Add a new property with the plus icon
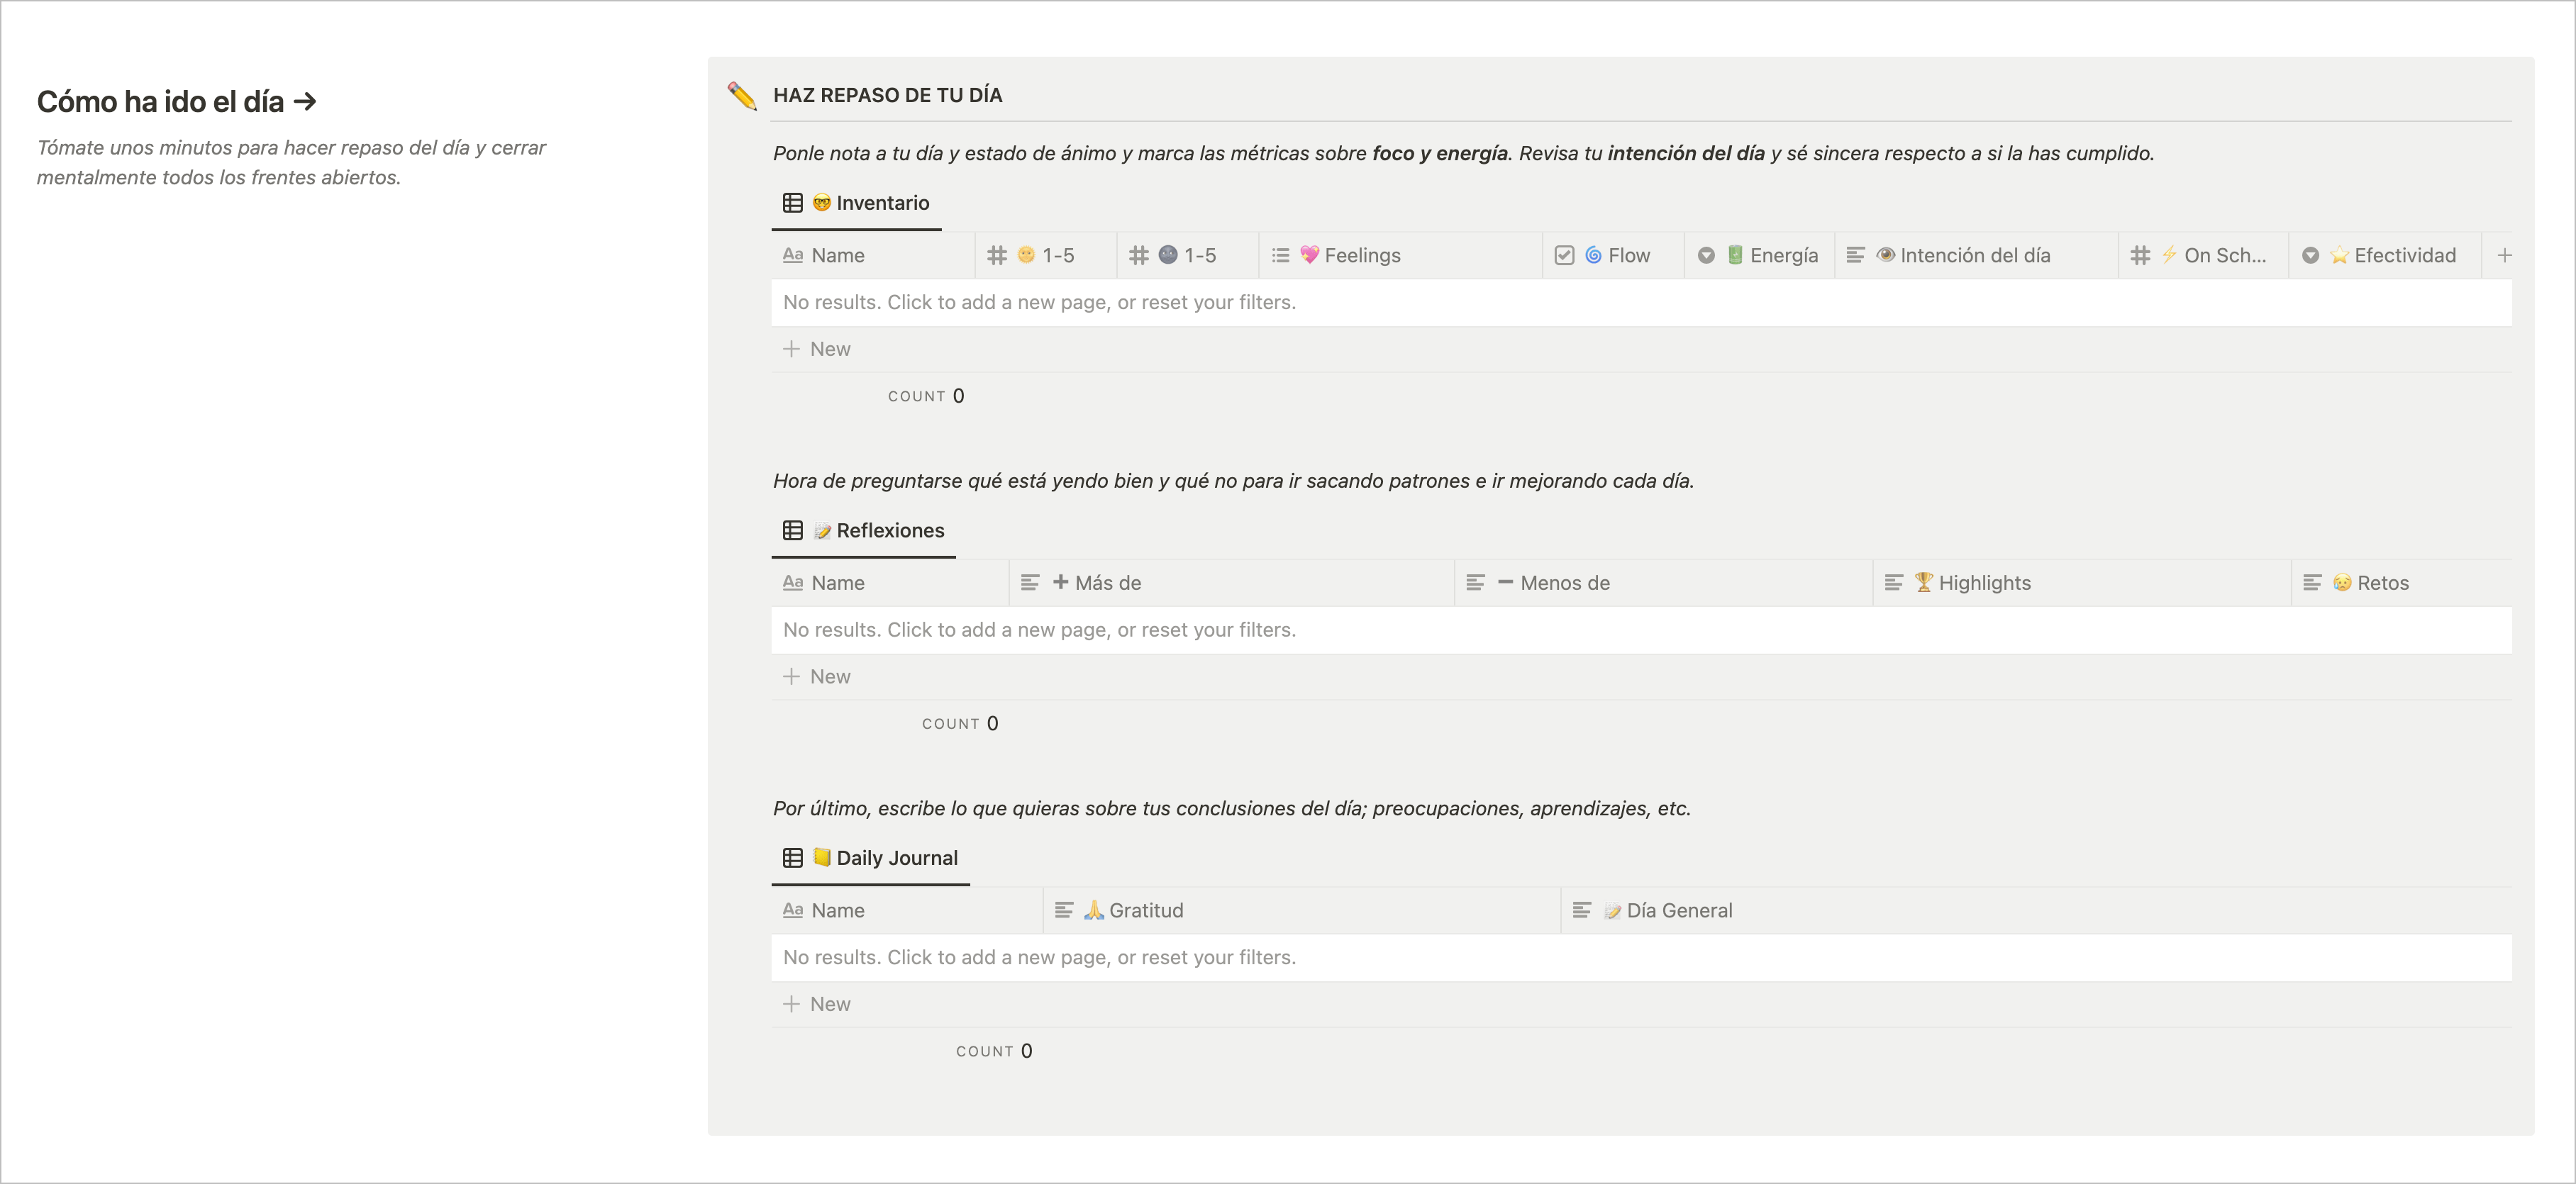The image size is (2576, 1184). (x=2504, y=256)
